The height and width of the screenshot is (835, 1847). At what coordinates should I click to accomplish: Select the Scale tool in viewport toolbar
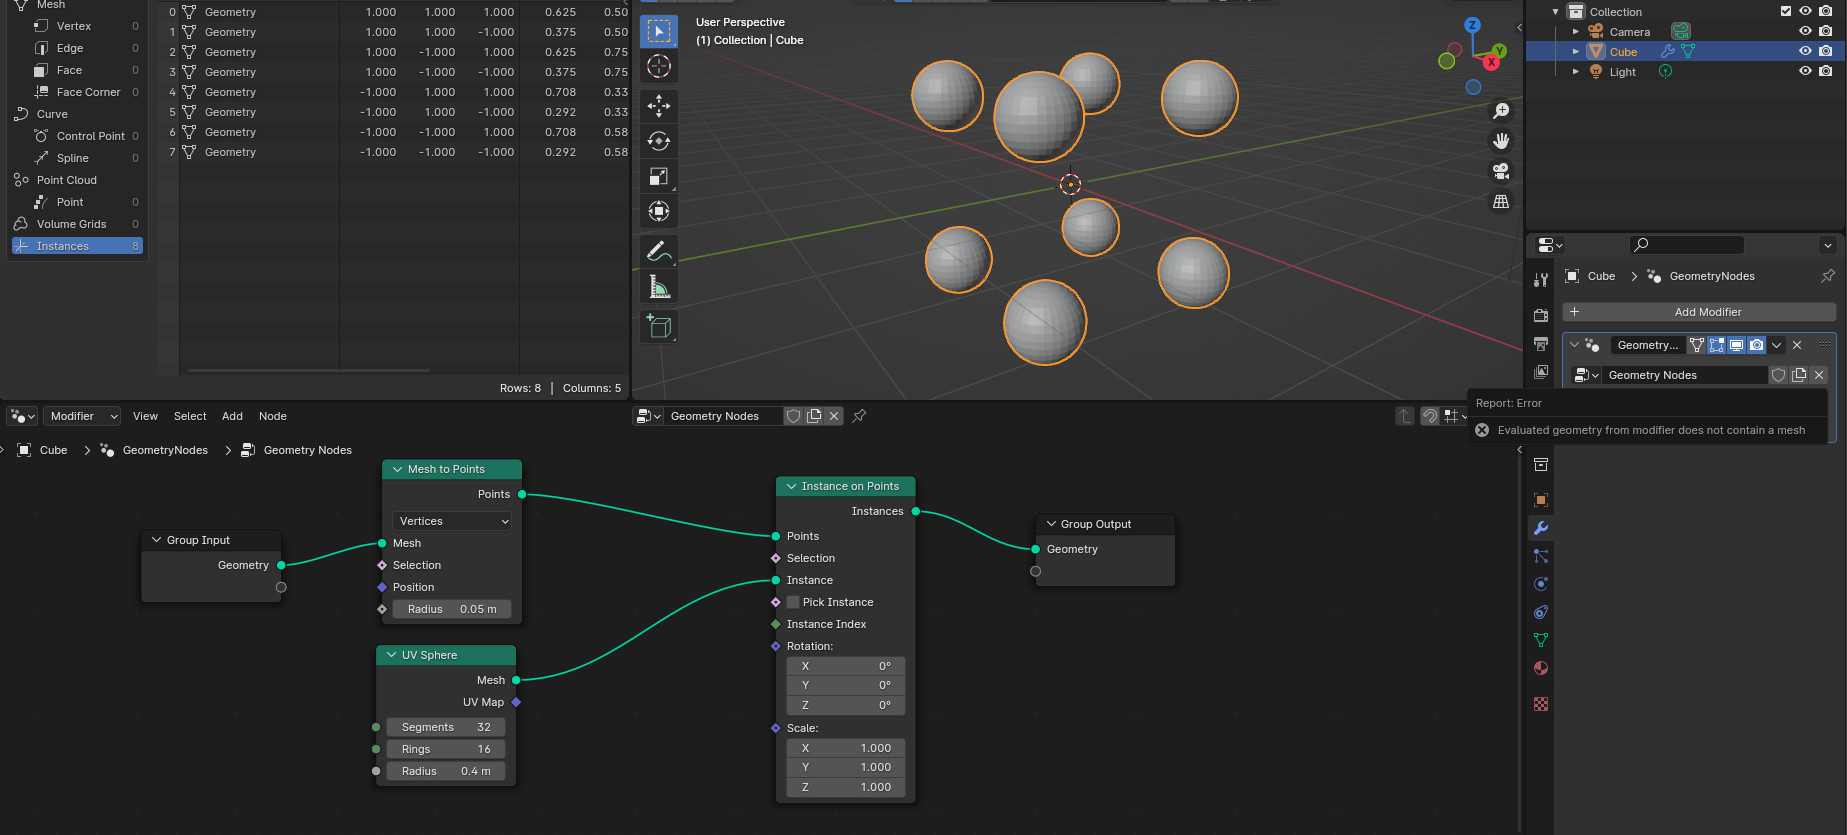(658, 176)
